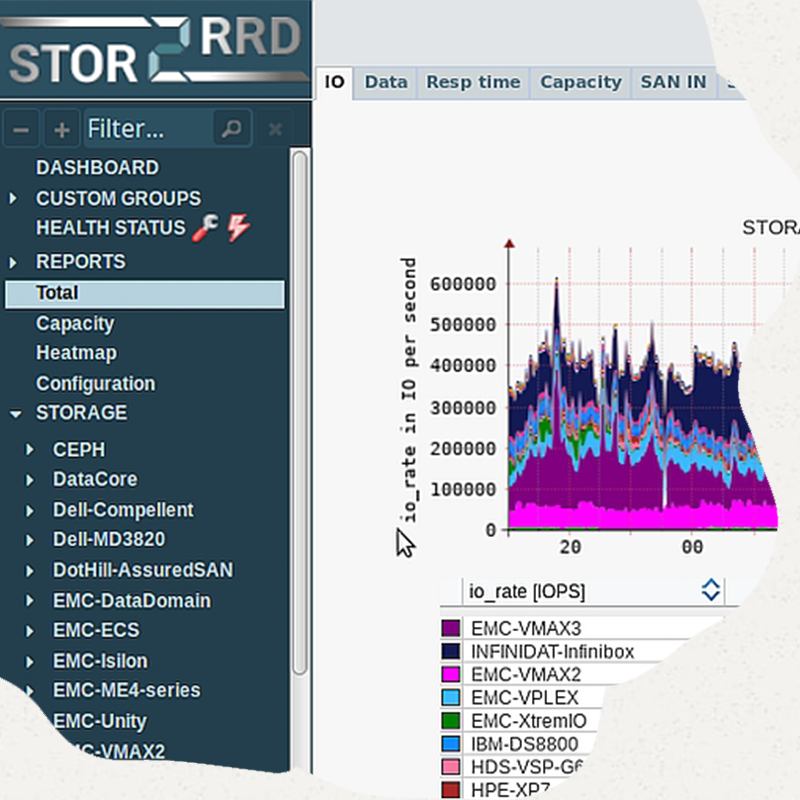This screenshot has width=800, height=800.
Task: Click the red wrench health status icon
Action: [205, 228]
